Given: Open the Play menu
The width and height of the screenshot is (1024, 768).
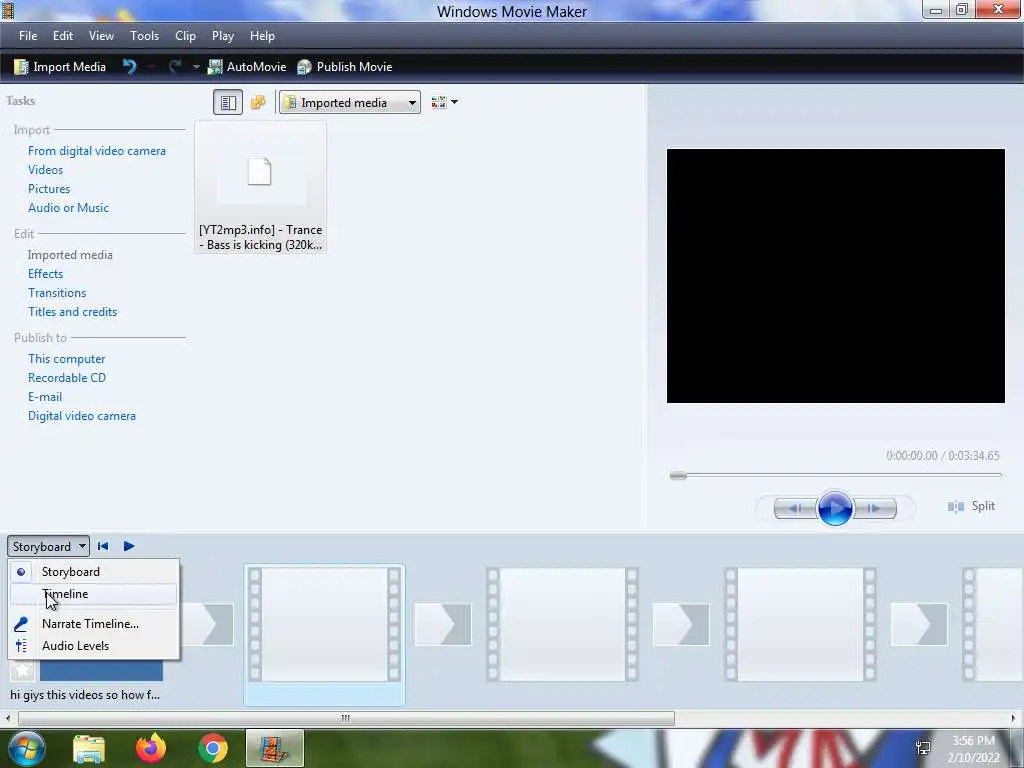Looking at the screenshot, I should point(223,36).
